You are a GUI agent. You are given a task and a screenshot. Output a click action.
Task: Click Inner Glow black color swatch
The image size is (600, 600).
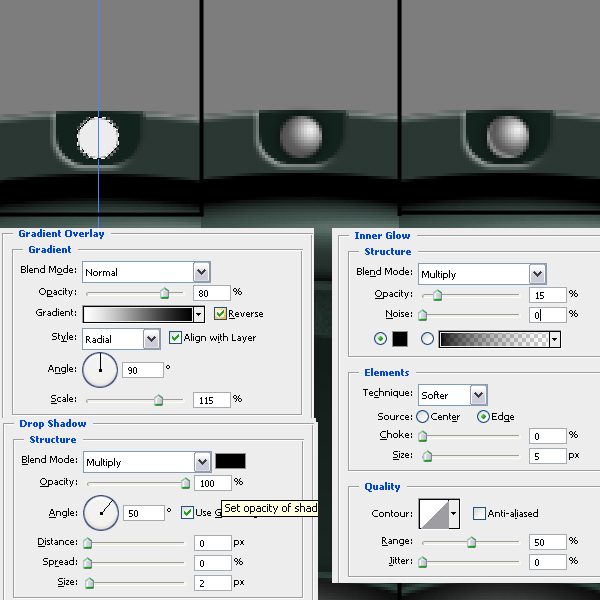pos(400,339)
